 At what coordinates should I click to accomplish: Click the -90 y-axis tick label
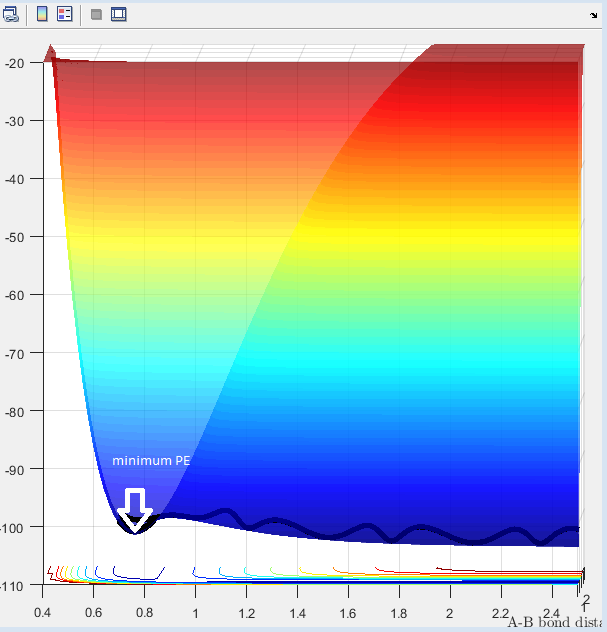[15, 470]
